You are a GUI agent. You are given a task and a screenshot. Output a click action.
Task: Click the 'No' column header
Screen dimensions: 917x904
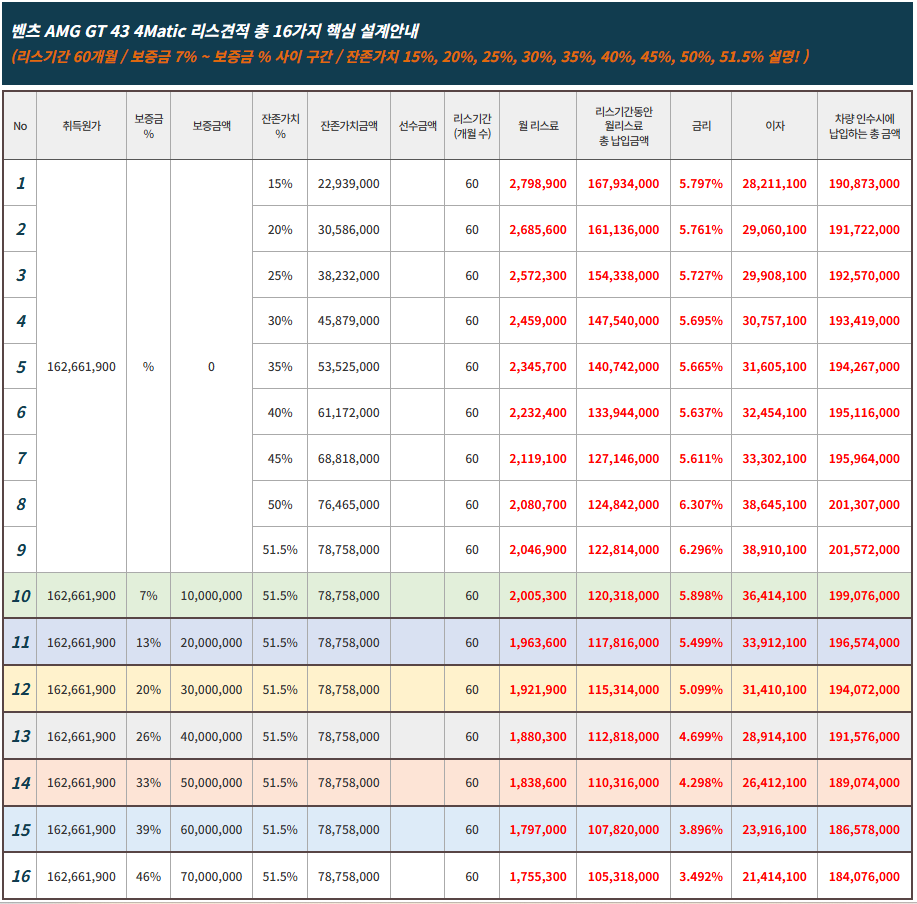point(20,126)
